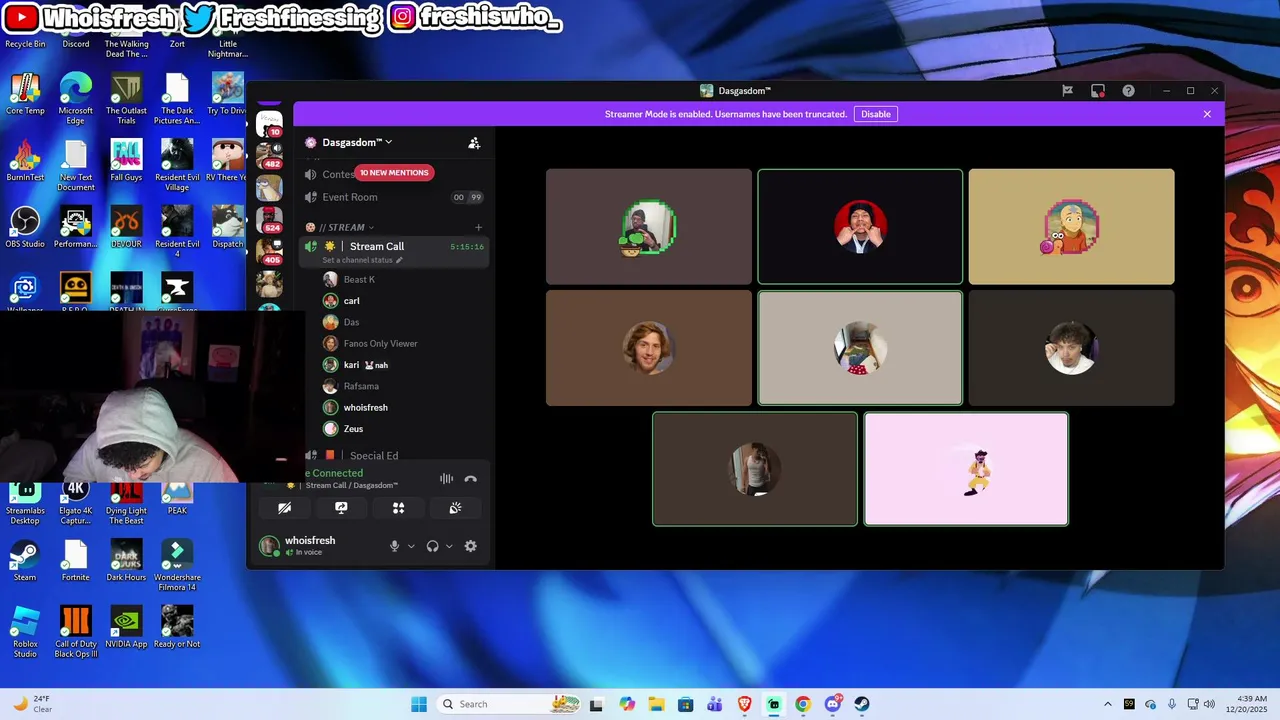Image resolution: width=1280 pixels, height=720 pixels.
Task: Open the Steam desktop shortcut
Action: (25, 560)
